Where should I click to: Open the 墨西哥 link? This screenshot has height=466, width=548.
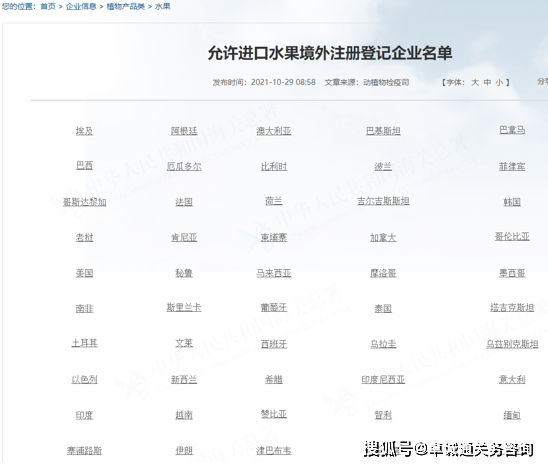click(x=512, y=273)
